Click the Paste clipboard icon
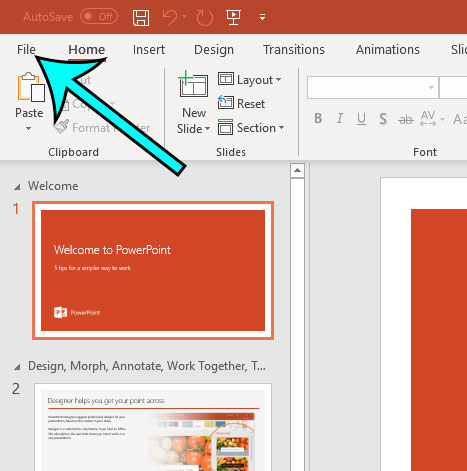Screen dimensions: 467x471 point(31,87)
